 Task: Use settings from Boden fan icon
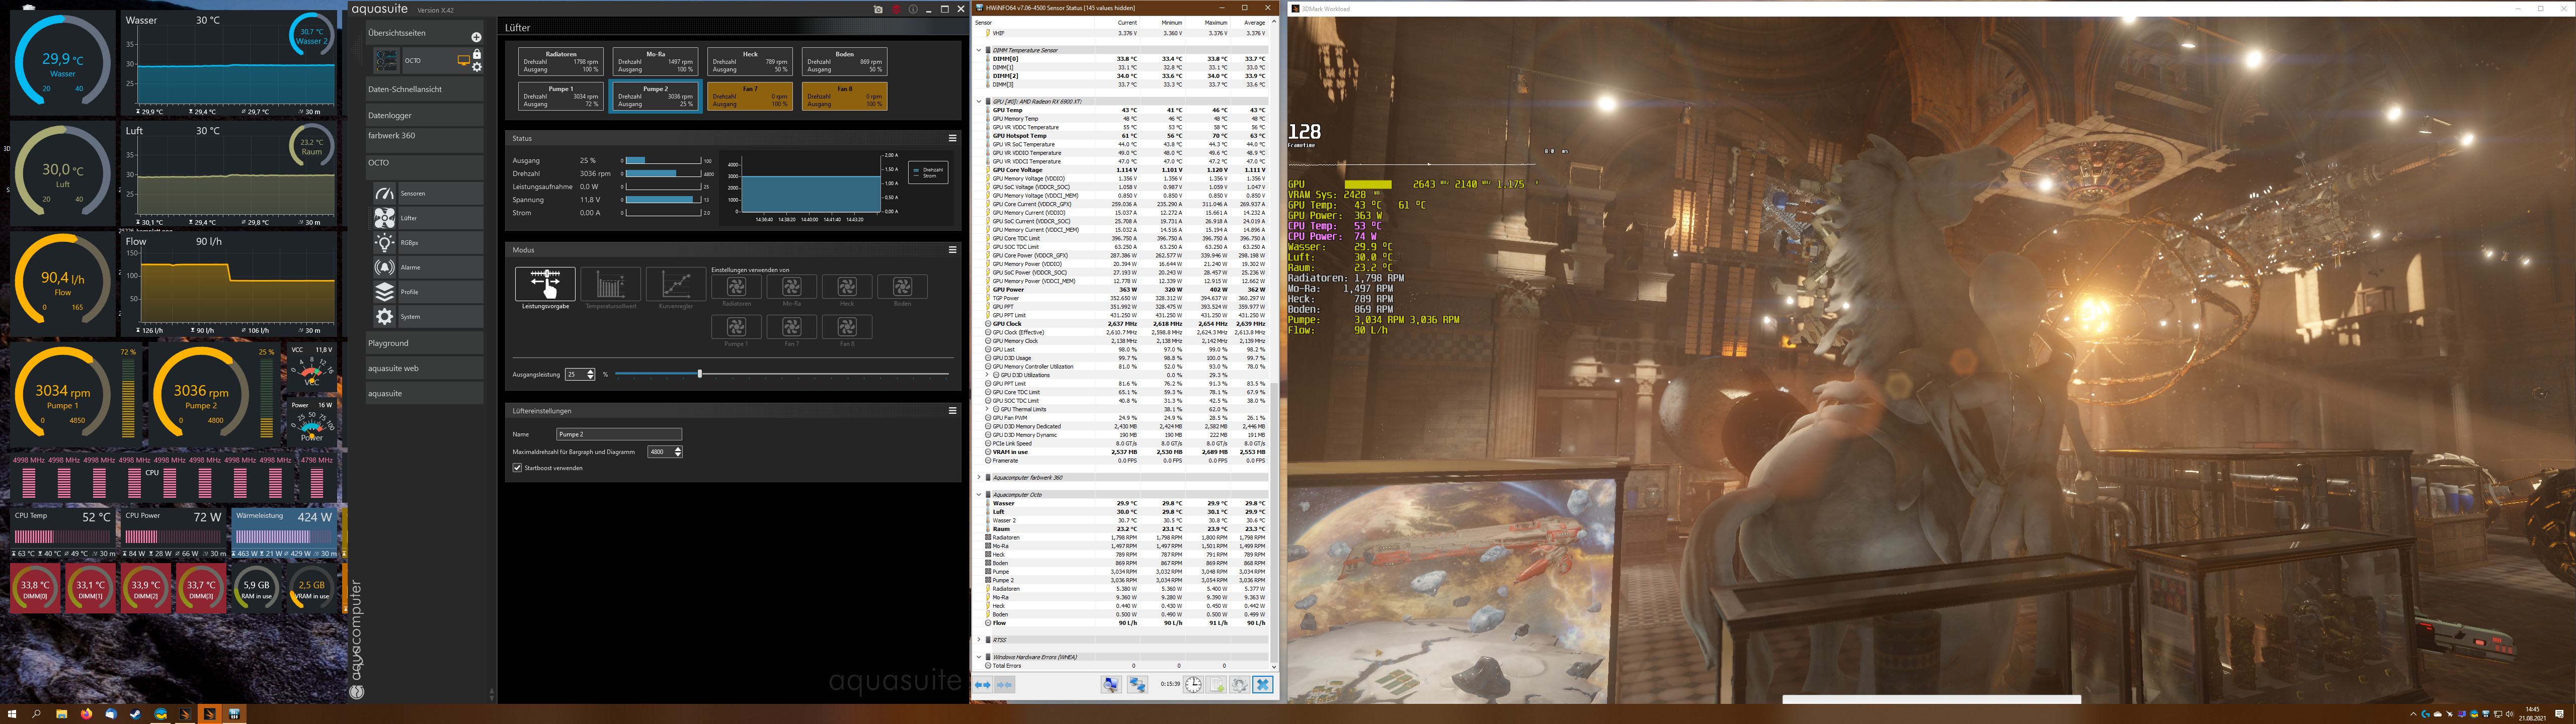[902, 287]
